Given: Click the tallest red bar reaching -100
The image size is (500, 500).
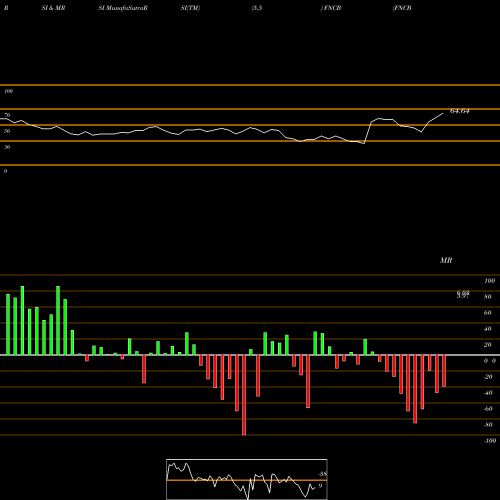Looking at the screenshot, I should [244, 395].
